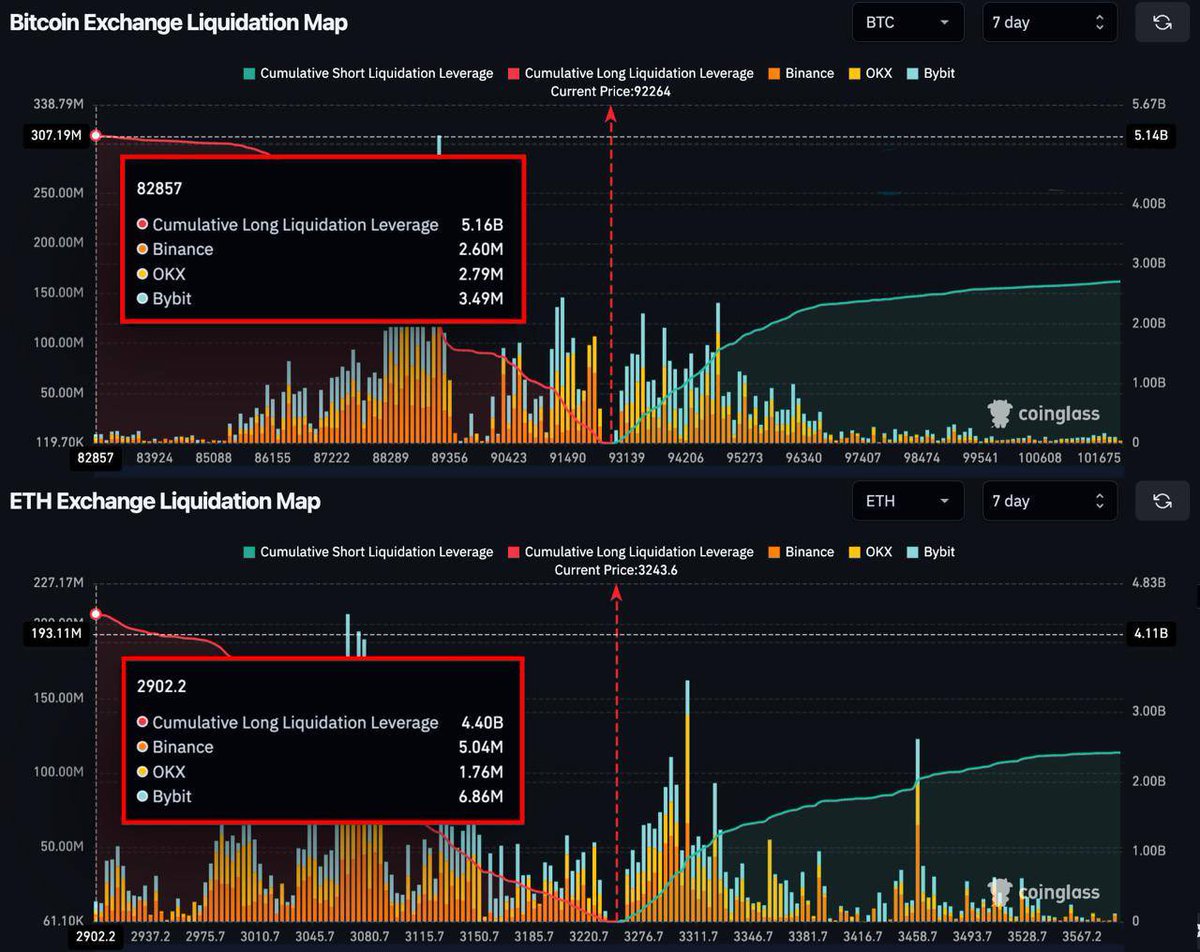Click the 338.79M y-axis label on Bitcoin chart
This screenshot has width=1200, height=952.
[x=57, y=104]
